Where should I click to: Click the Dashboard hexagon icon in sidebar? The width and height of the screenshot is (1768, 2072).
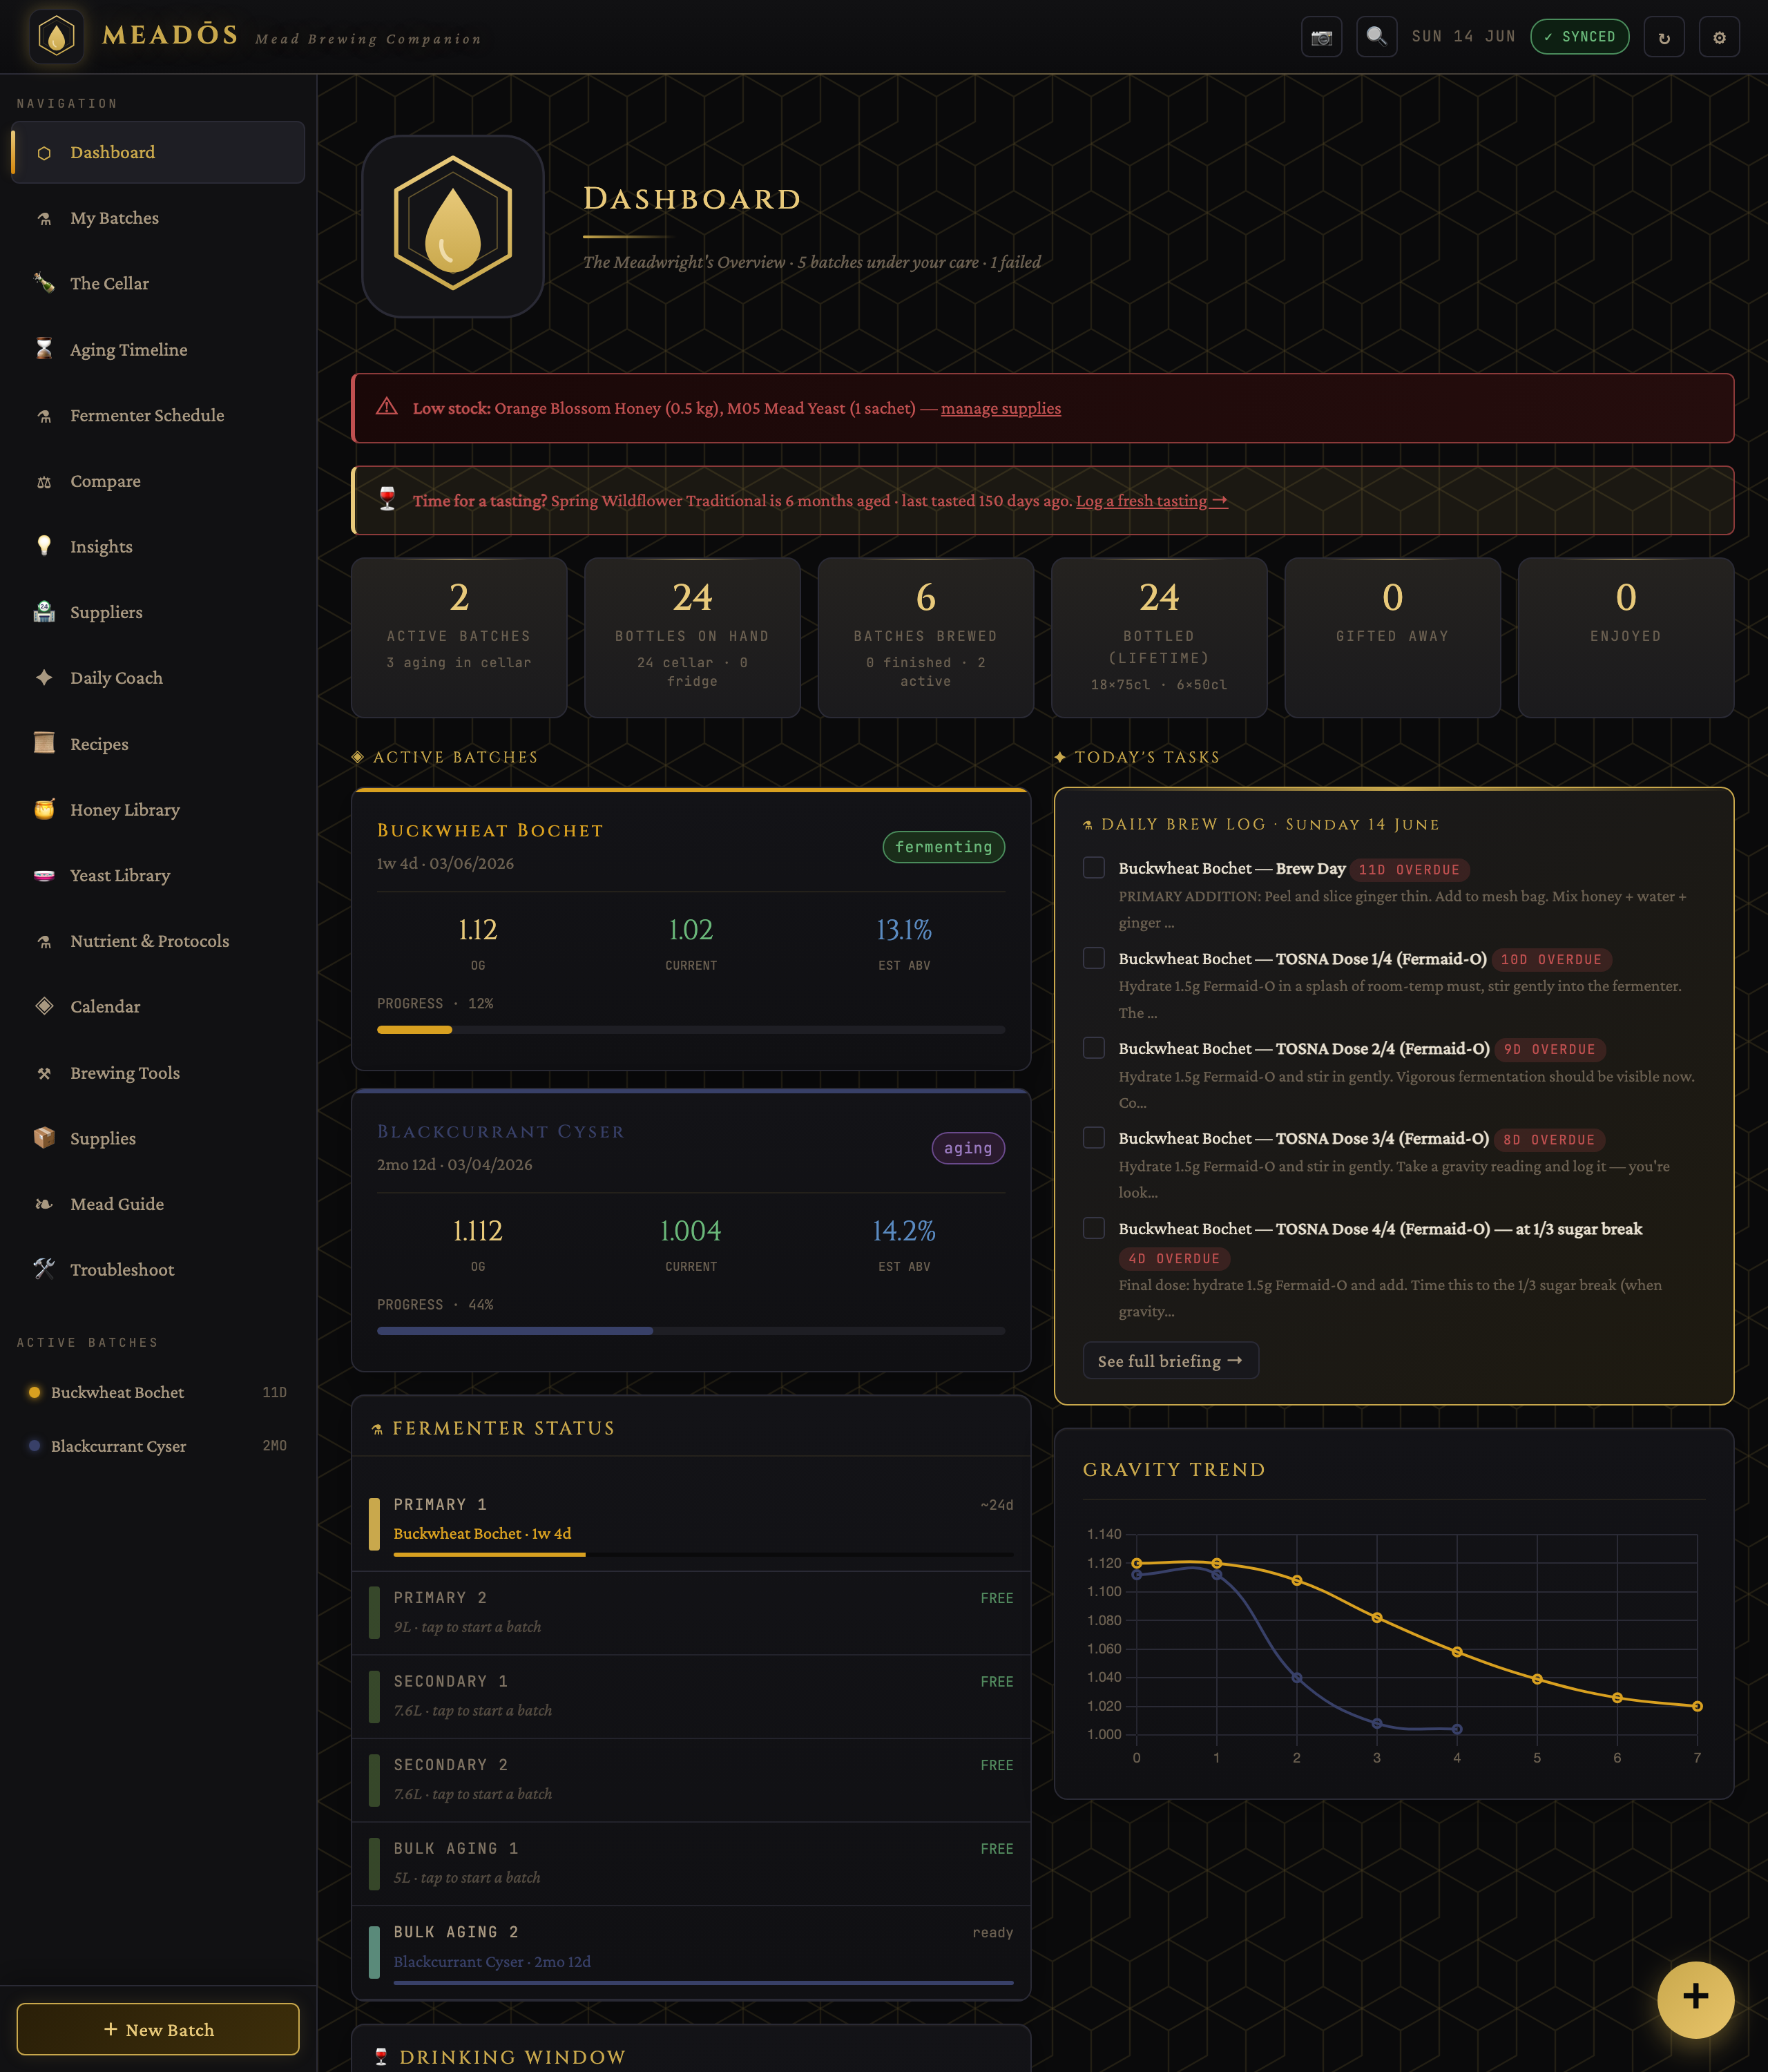click(x=44, y=153)
